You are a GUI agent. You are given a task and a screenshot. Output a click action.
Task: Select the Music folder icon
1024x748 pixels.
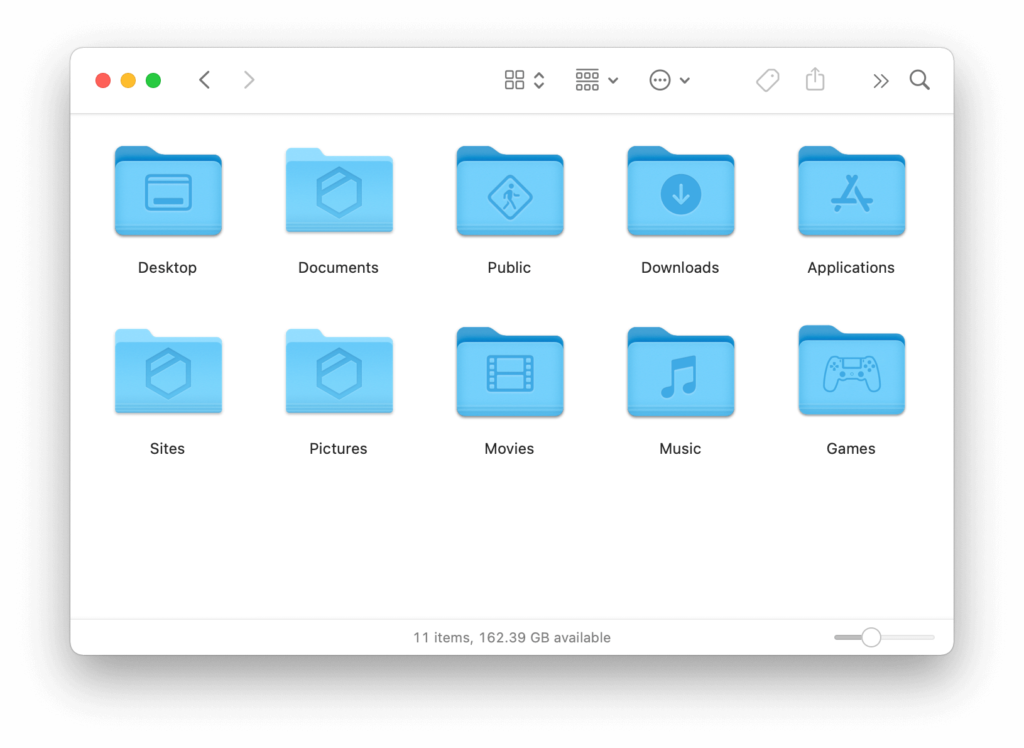pyautogui.click(x=681, y=373)
